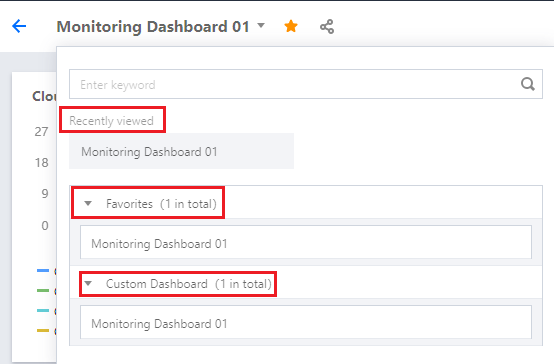Toggle the orange favorite star

tap(291, 26)
